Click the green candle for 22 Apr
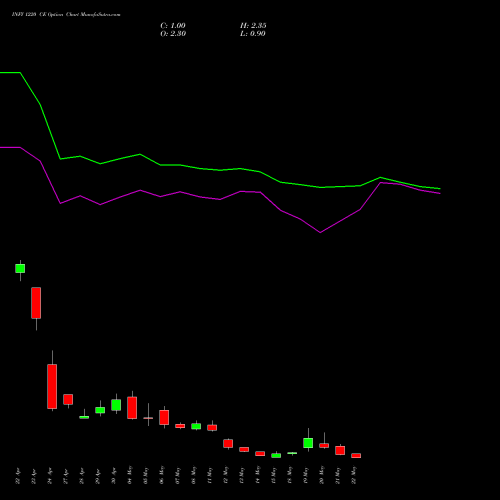500x500 pixels. coord(20,268)
